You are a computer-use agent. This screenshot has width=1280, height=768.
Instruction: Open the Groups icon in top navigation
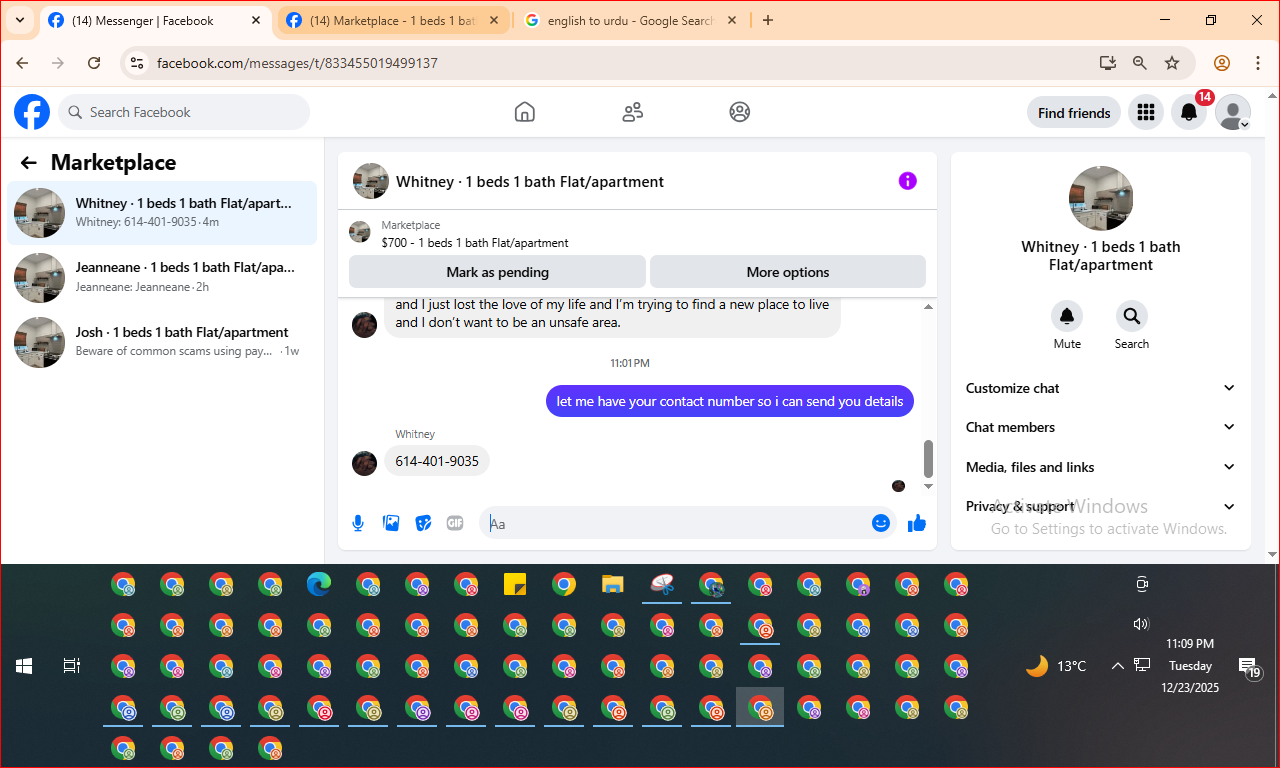click(740, 112)
